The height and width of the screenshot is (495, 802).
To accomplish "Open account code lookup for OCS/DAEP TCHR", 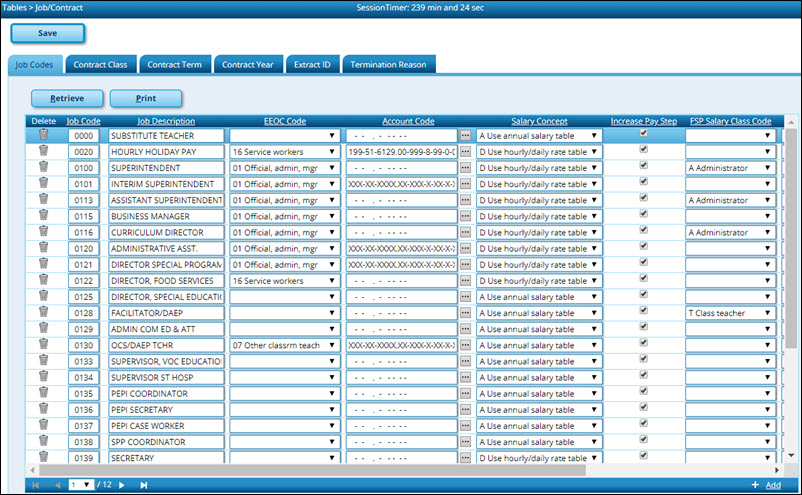I will (465, 345).
